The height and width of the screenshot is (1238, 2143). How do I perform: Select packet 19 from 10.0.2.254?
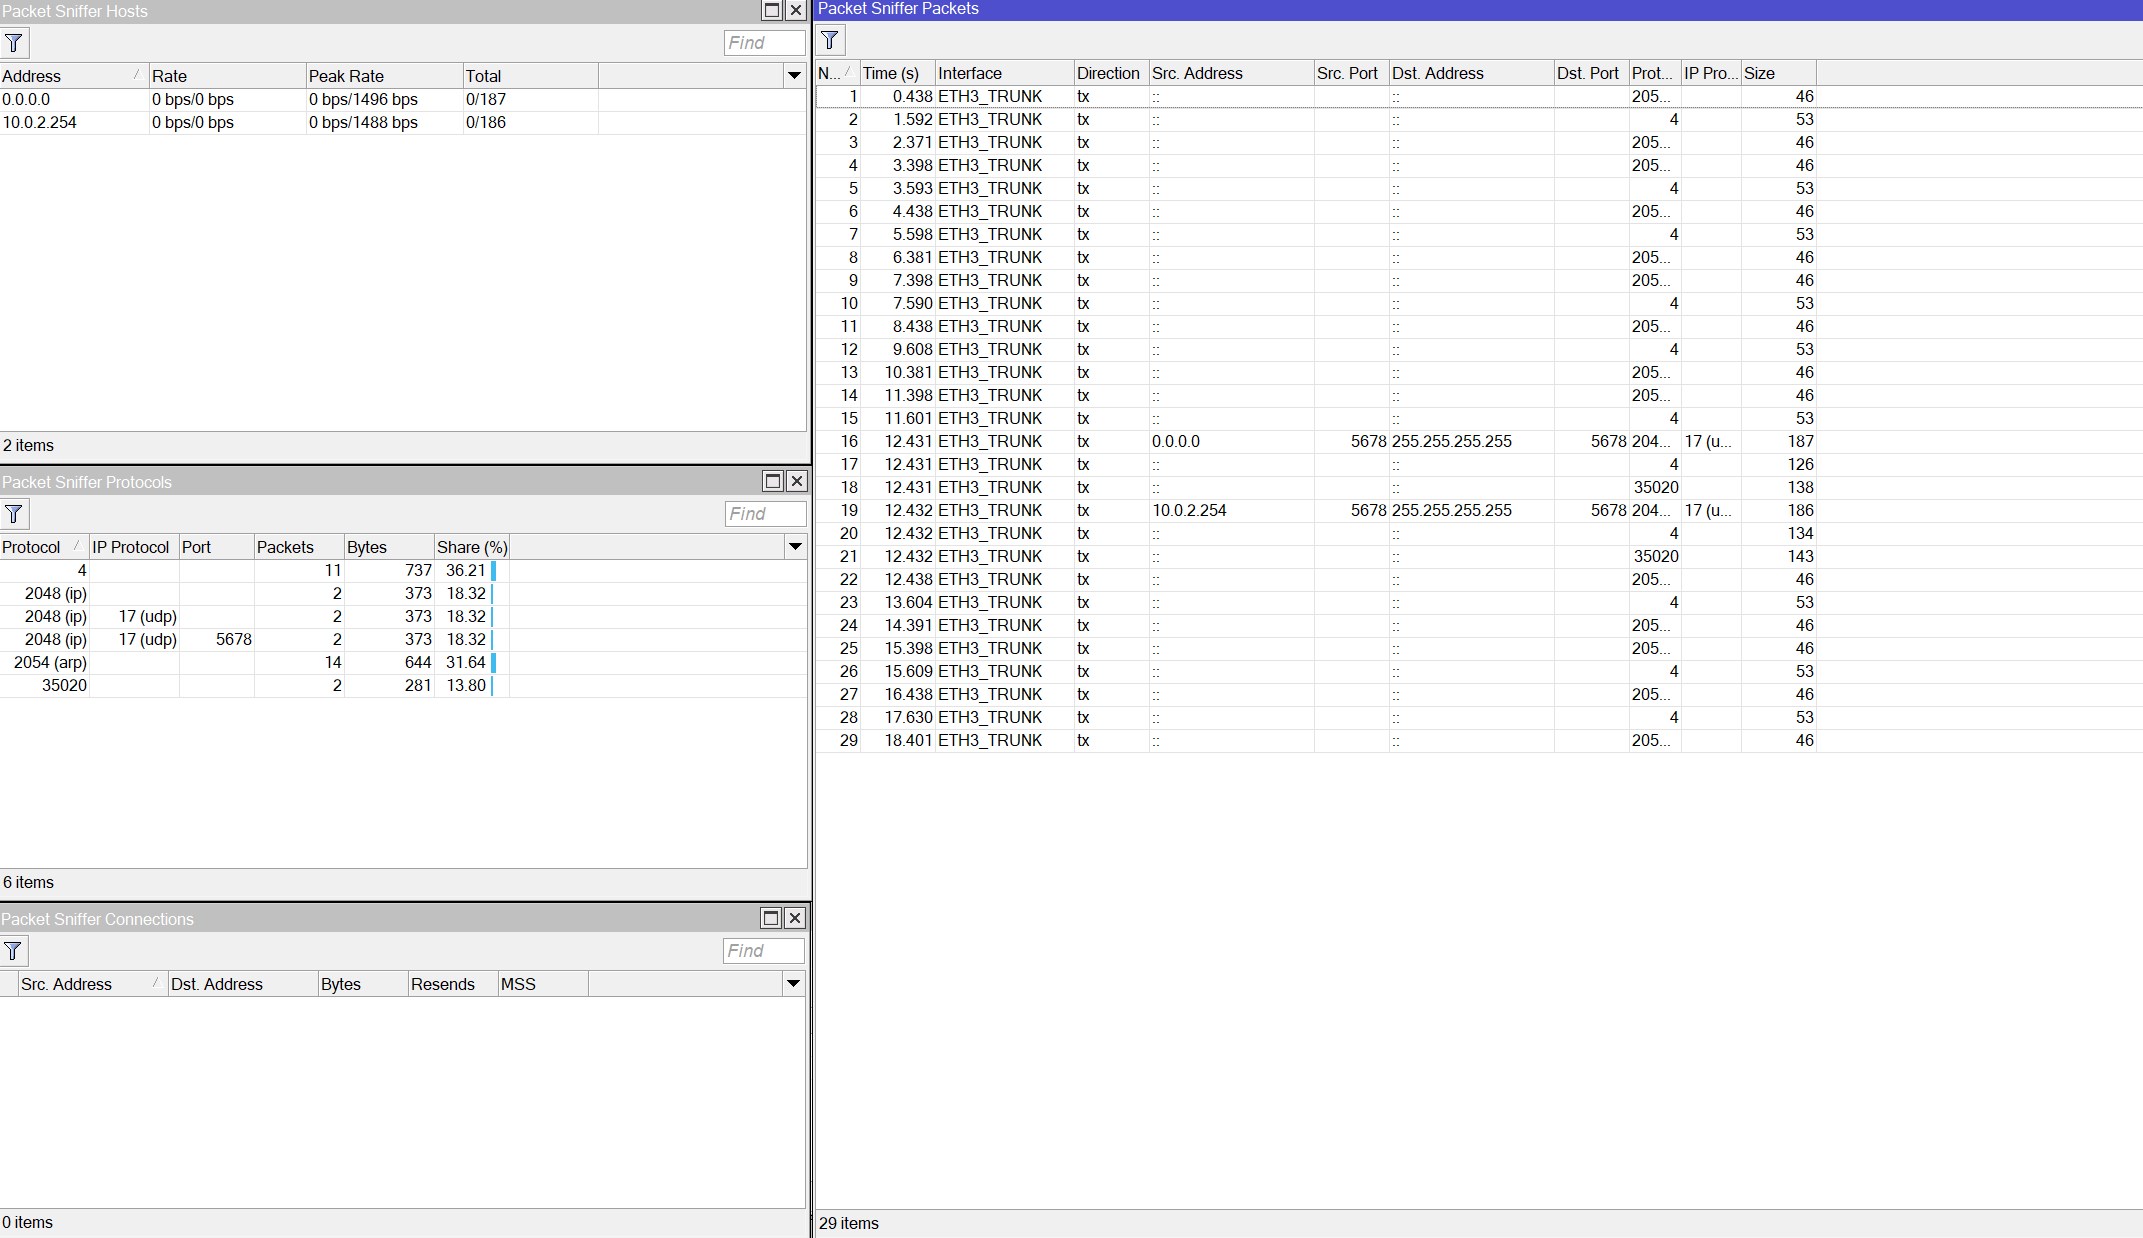coord(1188,510)
